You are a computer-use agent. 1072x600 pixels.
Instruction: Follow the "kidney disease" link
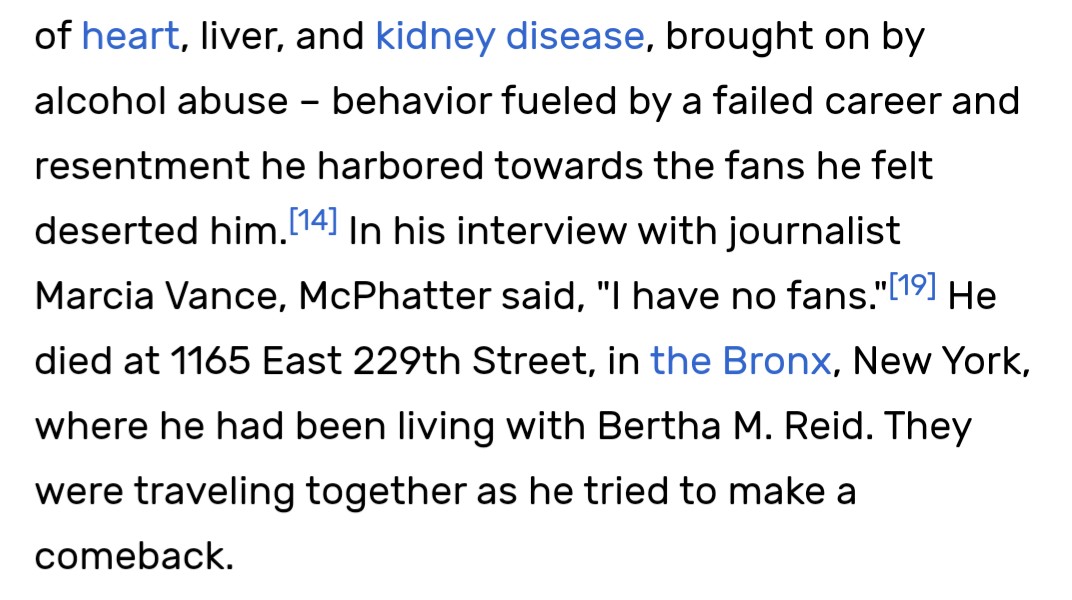510,37
